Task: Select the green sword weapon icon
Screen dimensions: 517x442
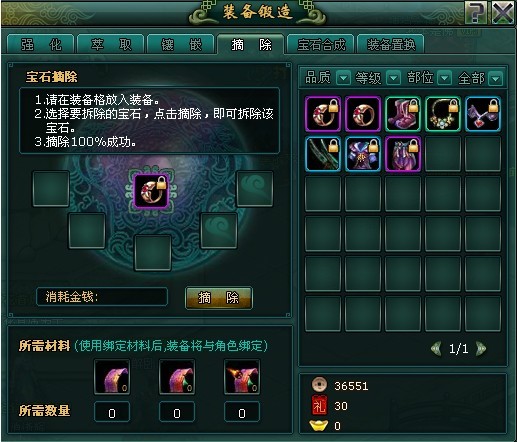Action: tap(323, 154)
